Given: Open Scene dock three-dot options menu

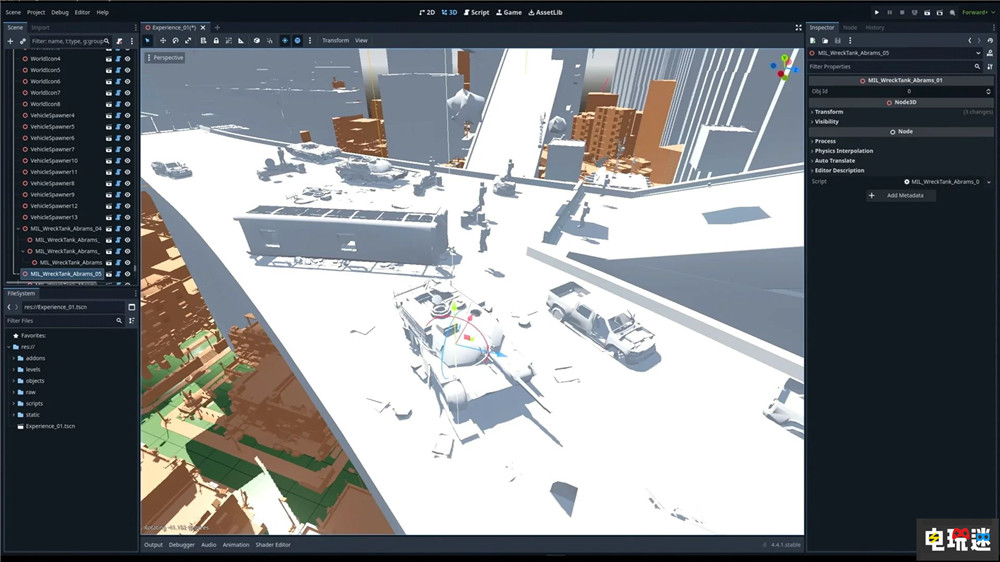Looking at the screenshot, I should pyautogui.click(x=132, y=41).
